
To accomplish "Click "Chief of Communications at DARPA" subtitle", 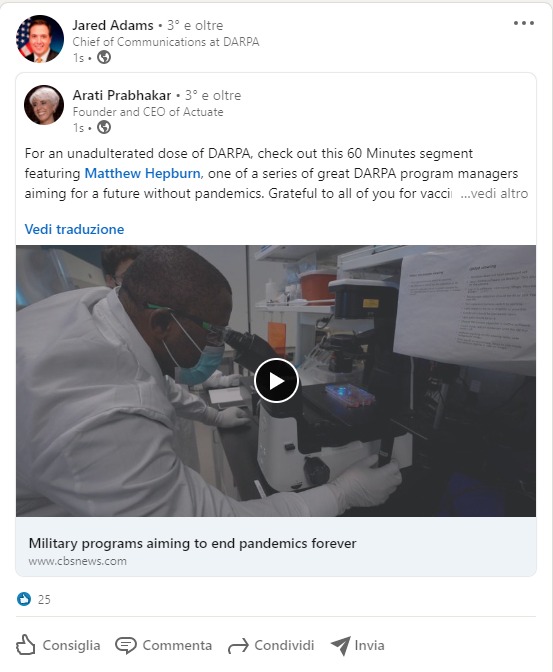I will pos(166,42).
